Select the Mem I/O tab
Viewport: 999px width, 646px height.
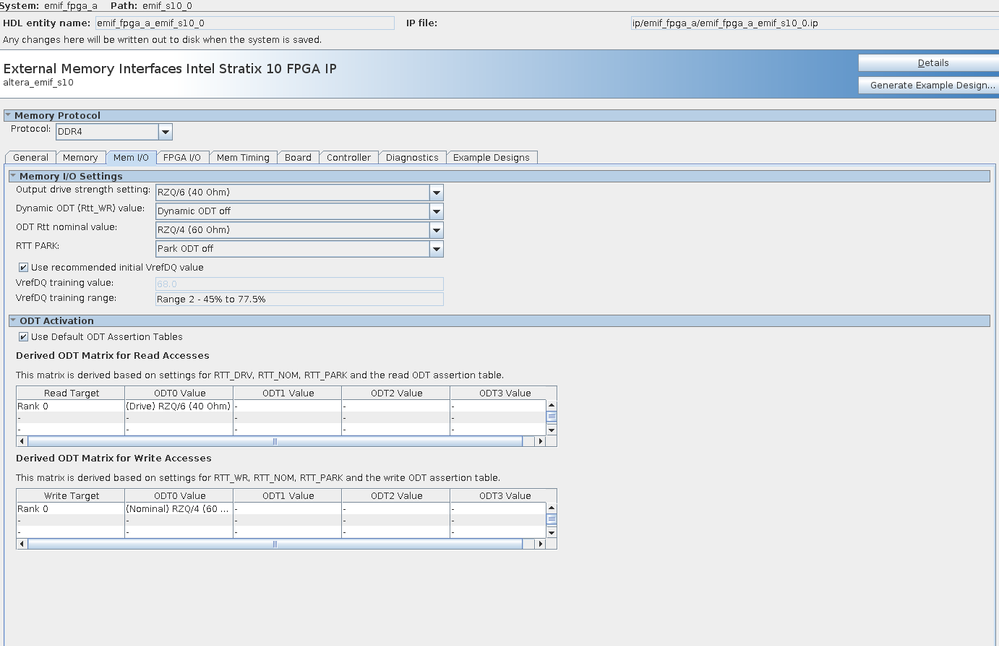coord(131,157)
